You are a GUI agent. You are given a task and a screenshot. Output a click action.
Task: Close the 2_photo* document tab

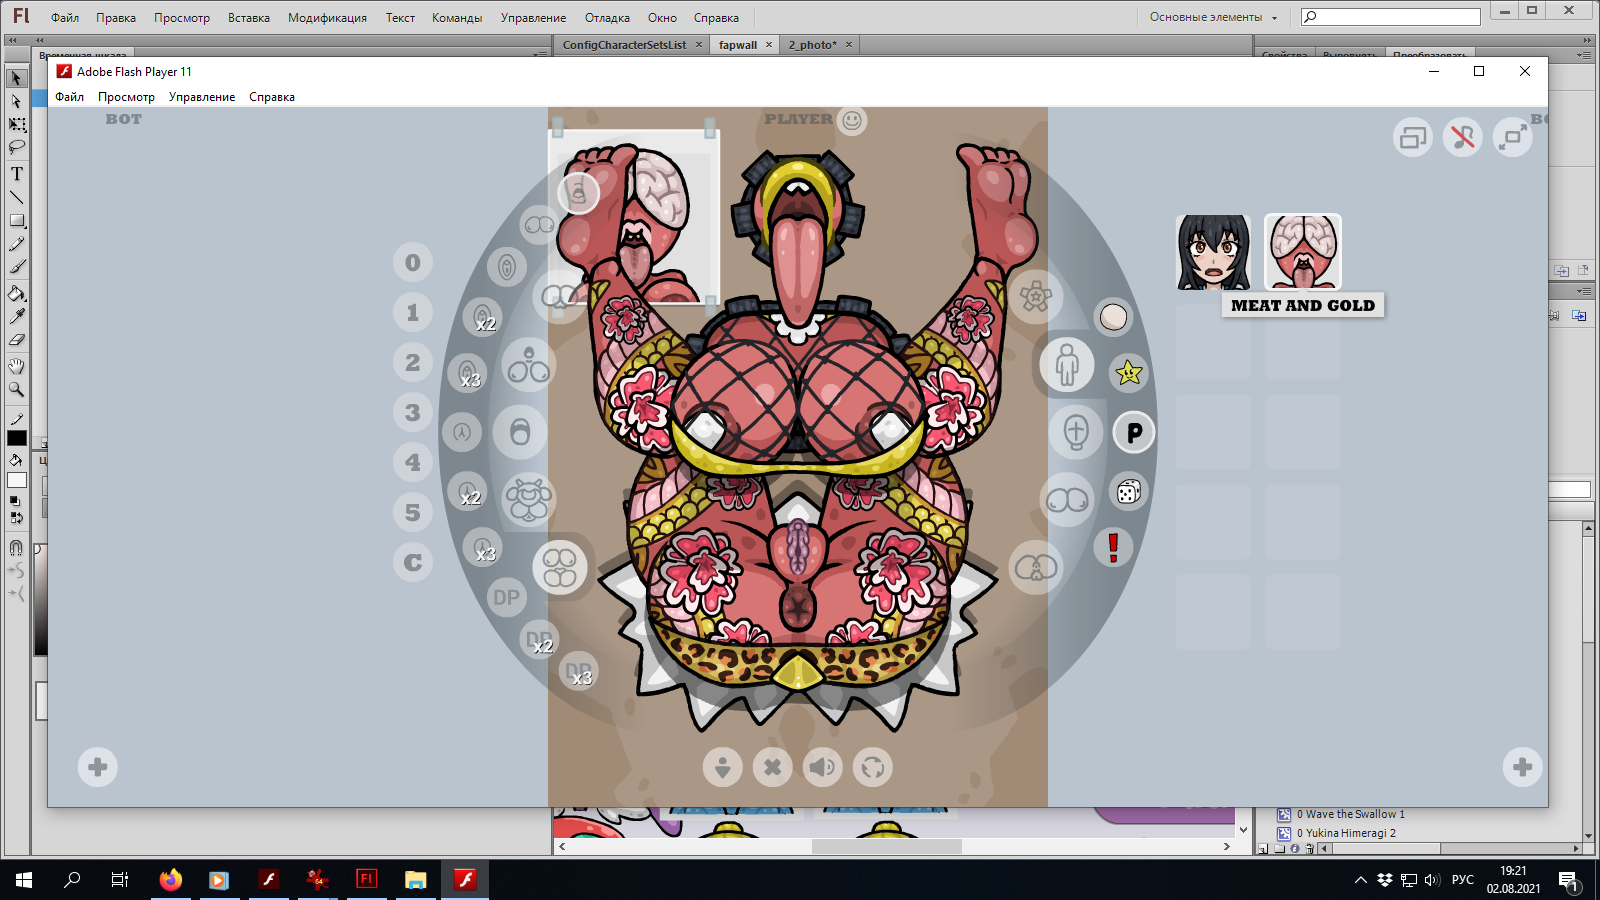tap(849, 45)
